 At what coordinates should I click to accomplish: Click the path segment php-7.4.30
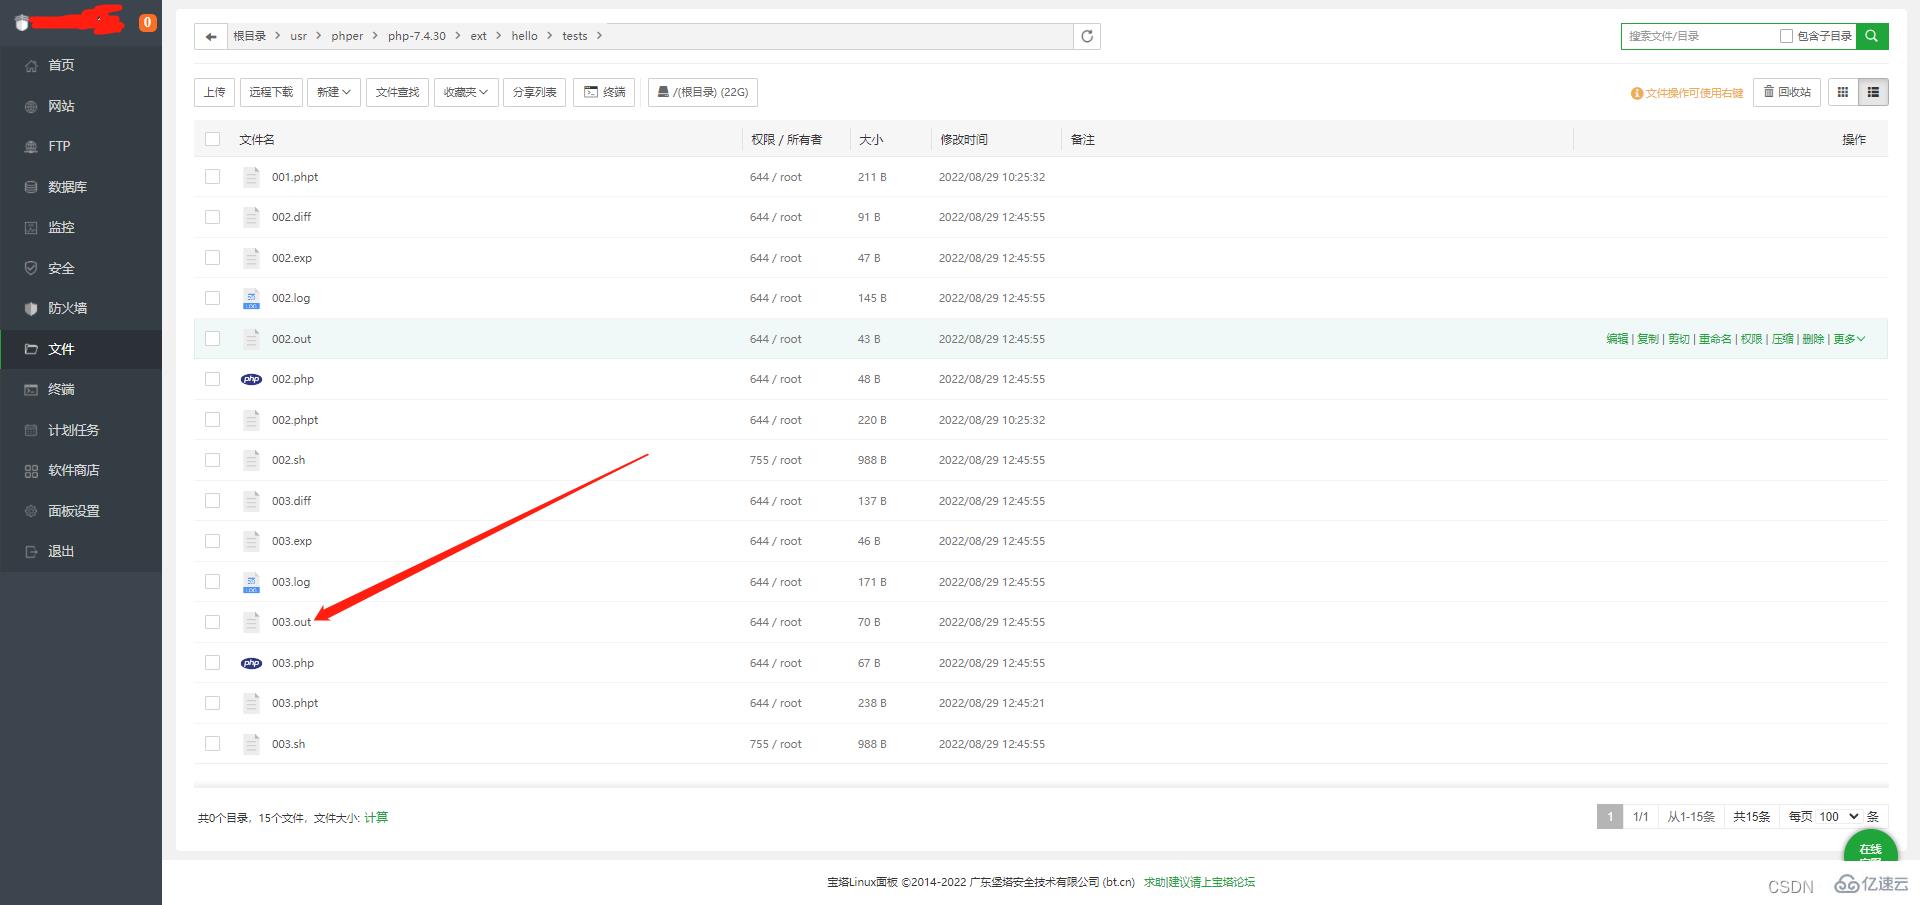[417, 36]
